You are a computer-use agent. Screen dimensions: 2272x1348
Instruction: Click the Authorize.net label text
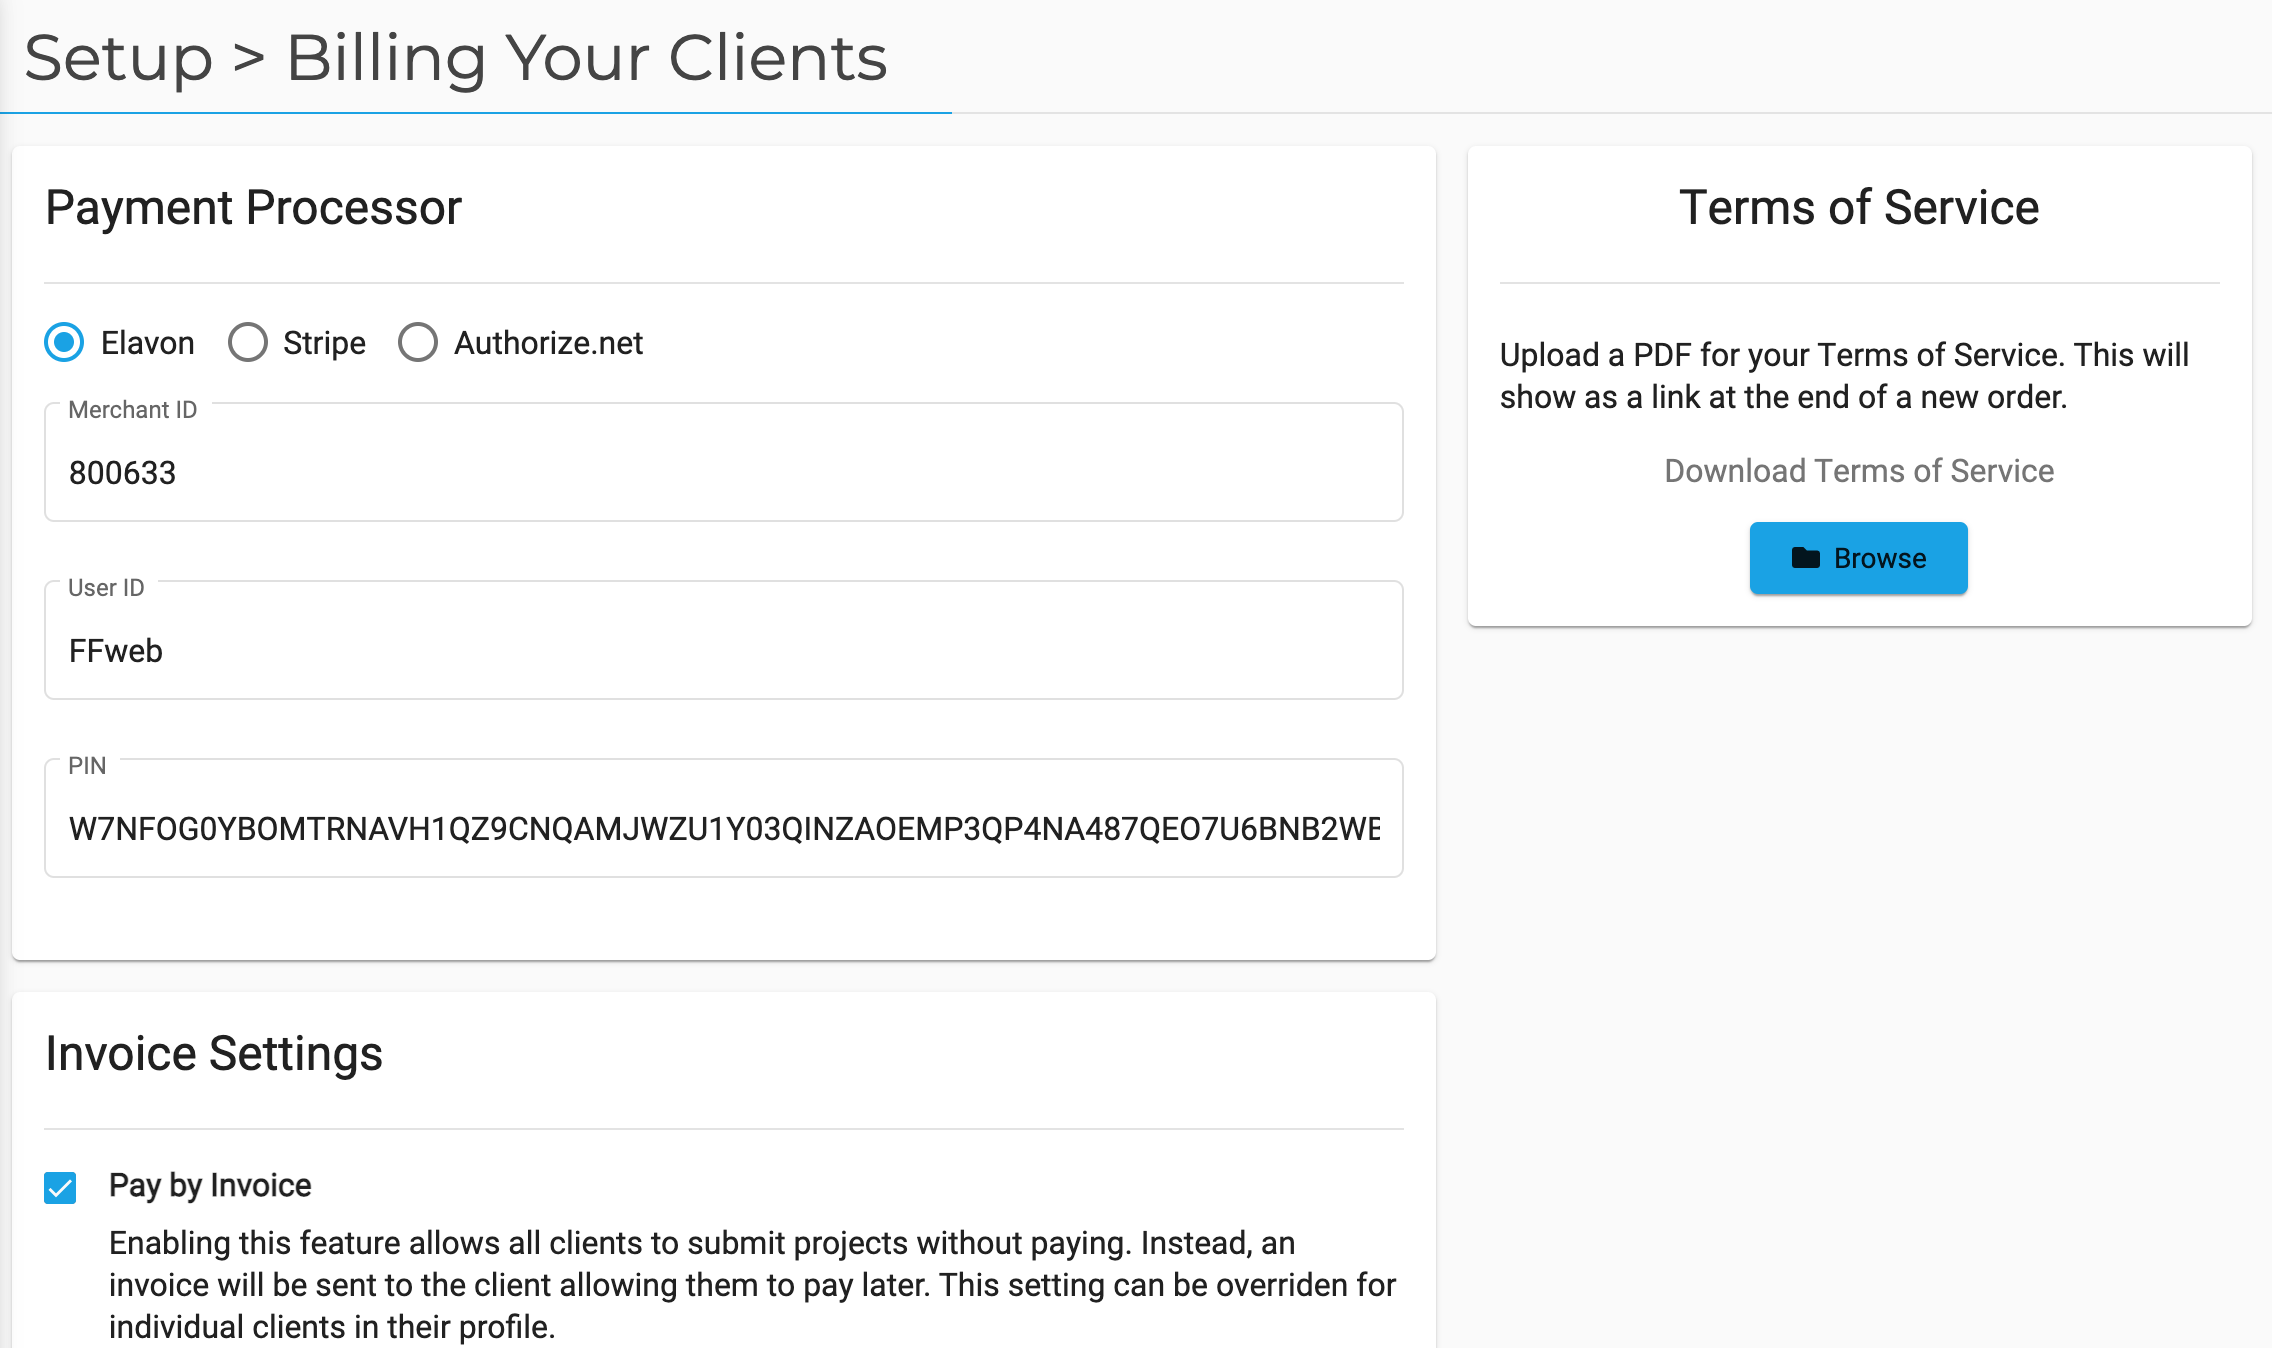pos(548,343)
